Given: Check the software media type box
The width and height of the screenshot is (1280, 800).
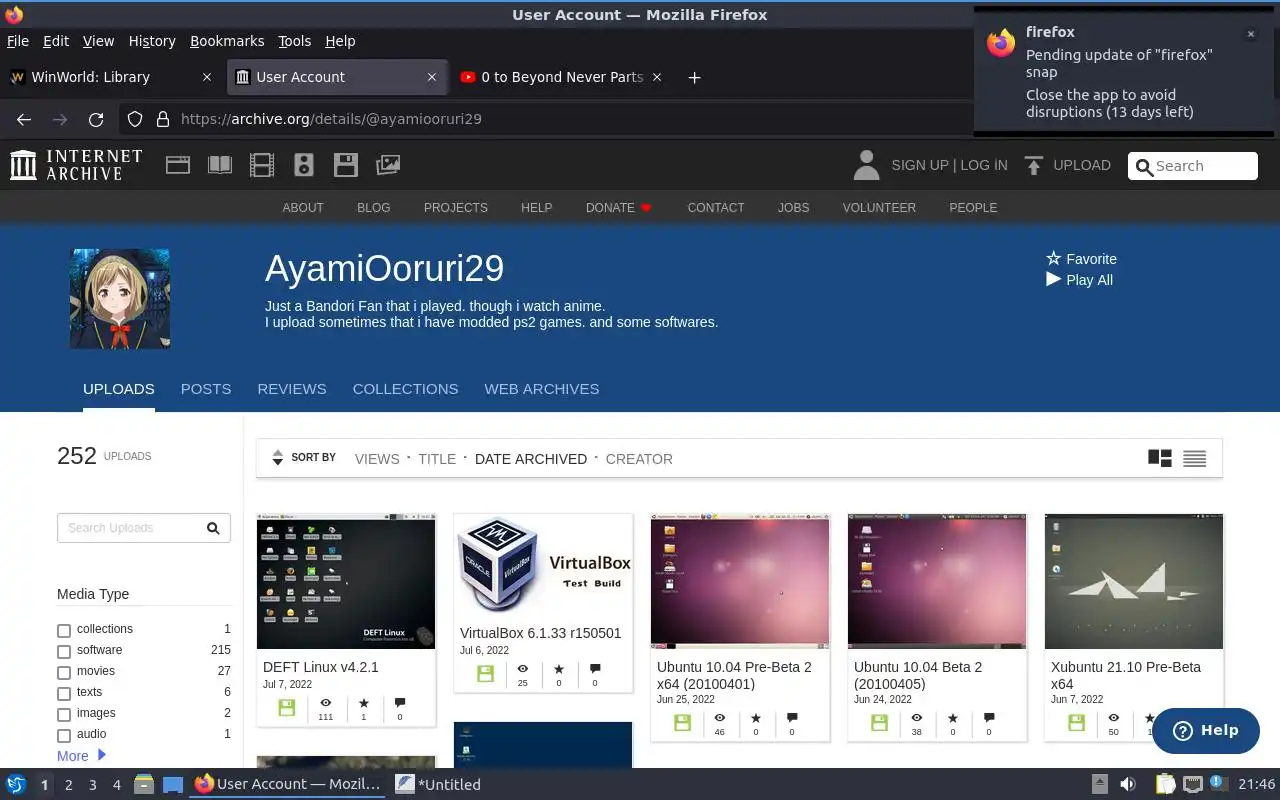Looking at the screenshot, I should point(64,651).
